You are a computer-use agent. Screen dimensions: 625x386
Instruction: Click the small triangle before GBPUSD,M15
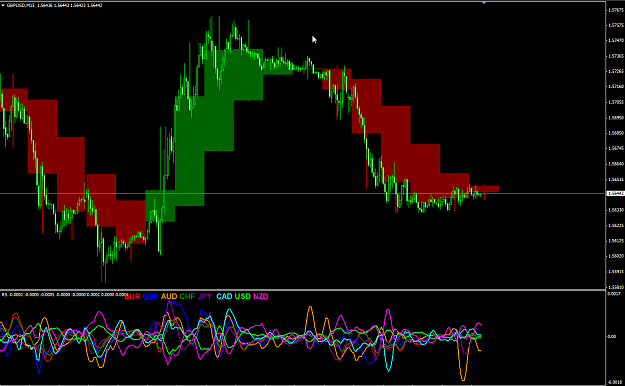click(x=3, y=6)
